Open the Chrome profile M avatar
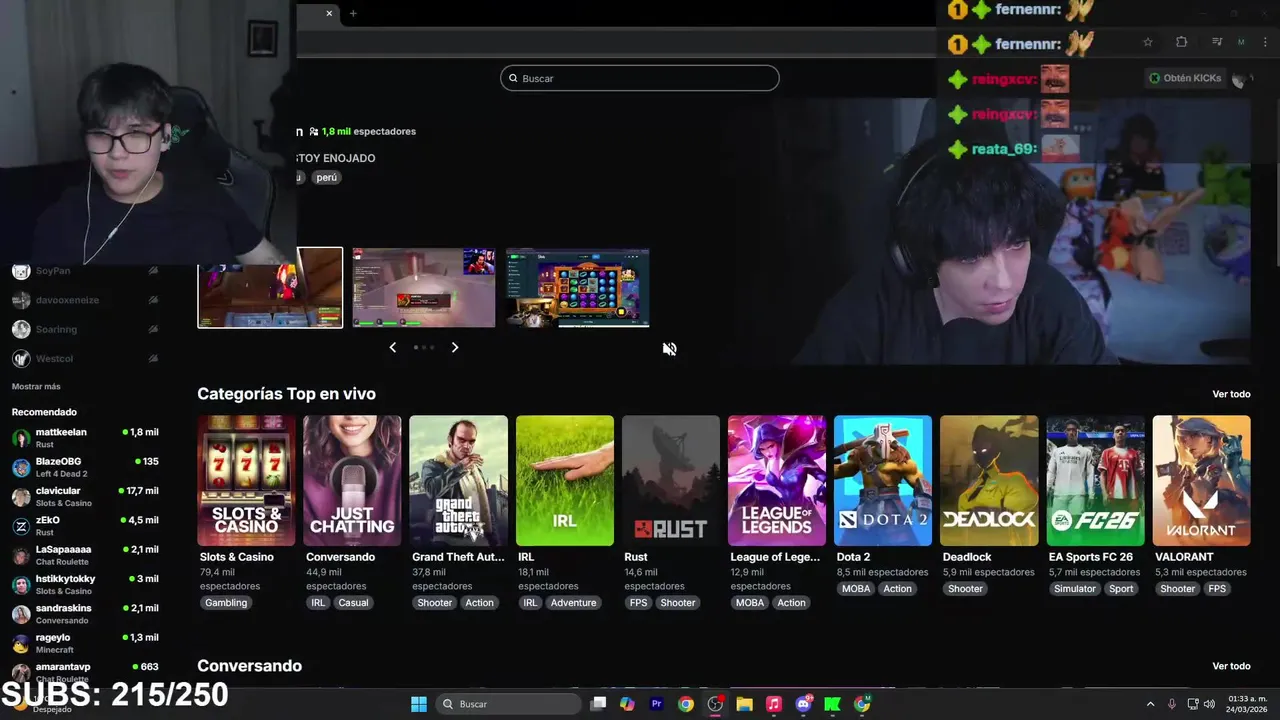Viewport: 1280px width, 720px height. point(1241,42)
